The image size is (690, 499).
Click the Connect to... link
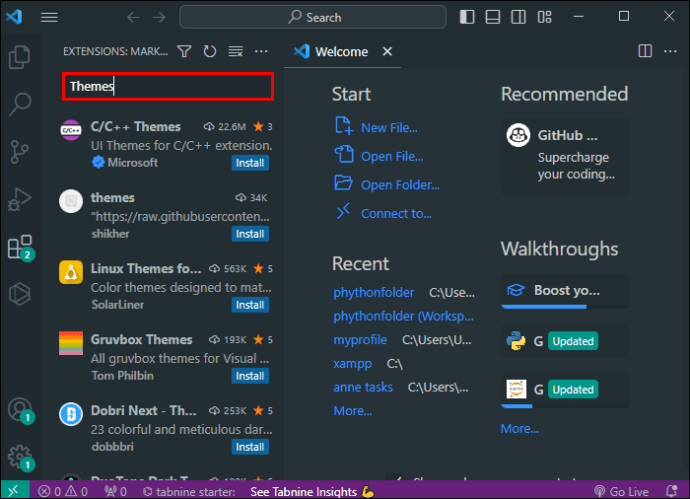396,213
